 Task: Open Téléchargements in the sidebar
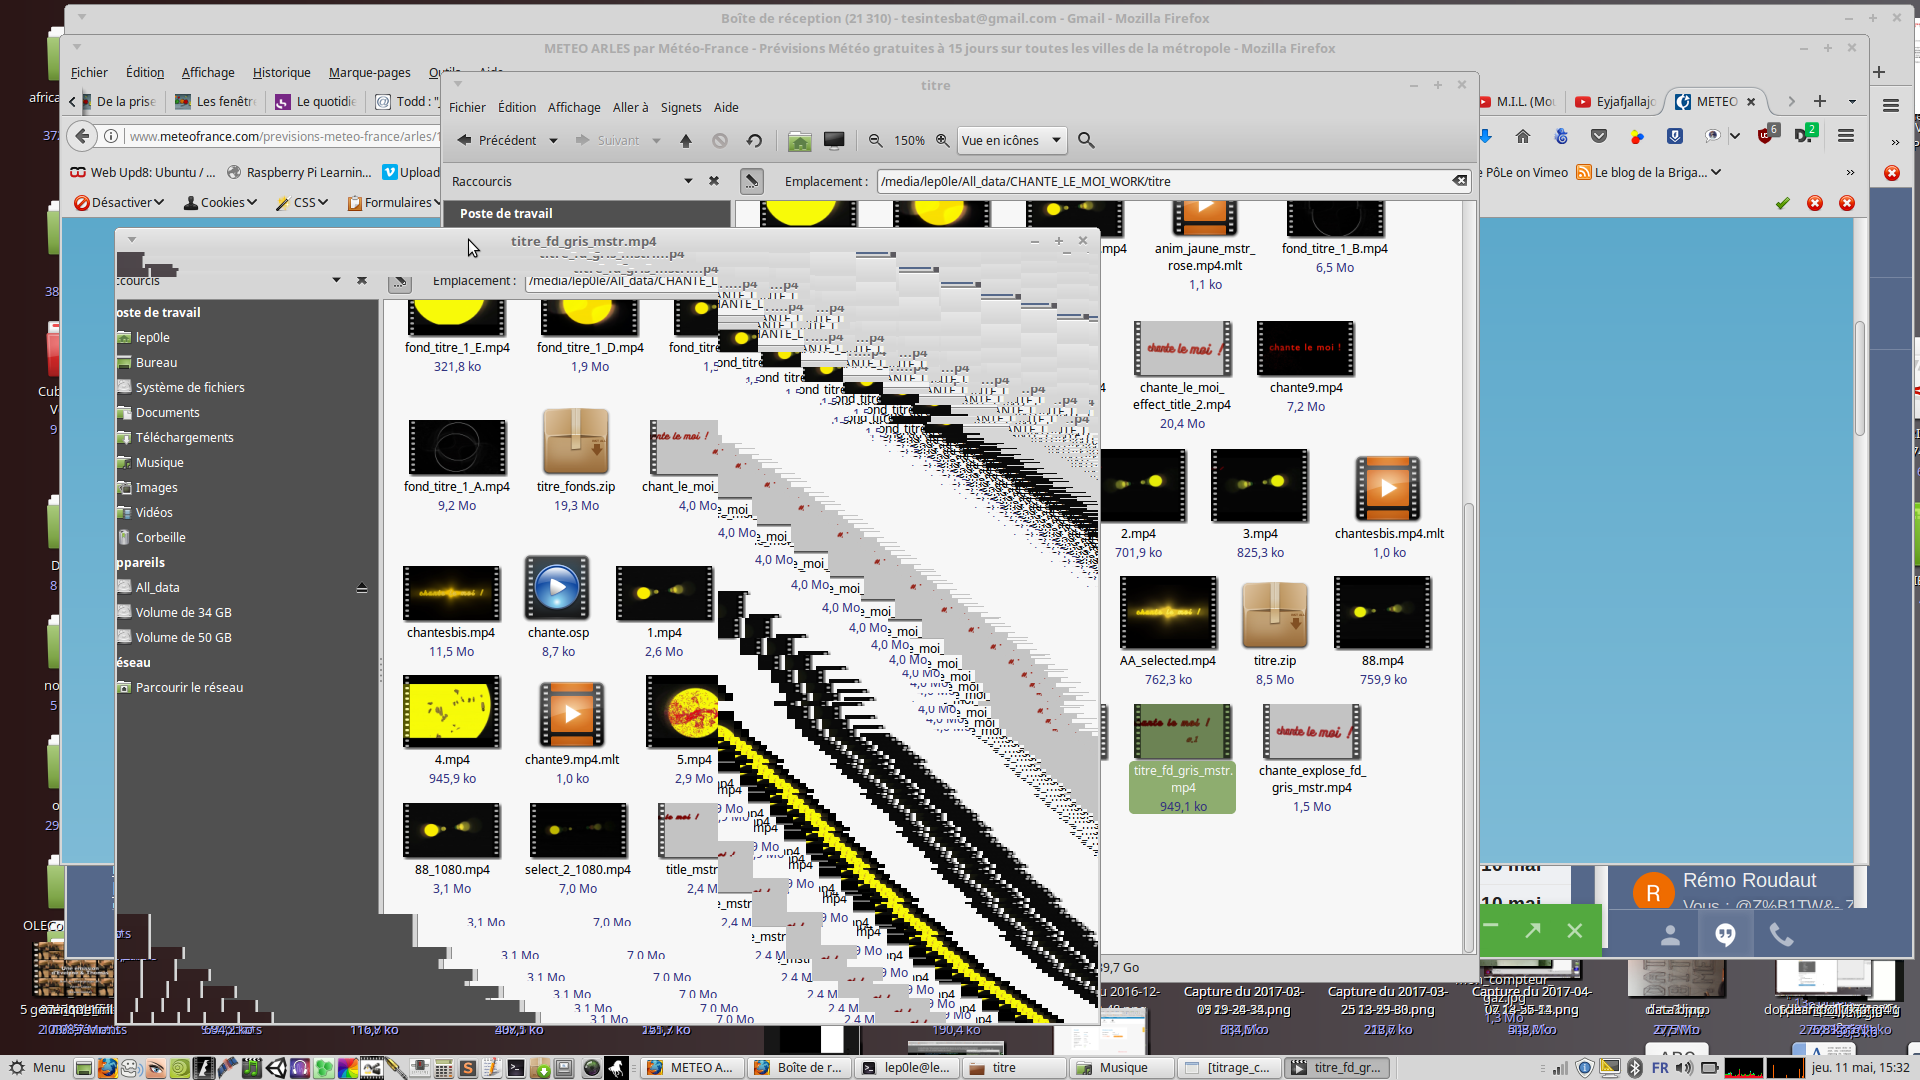coord(184,438)
